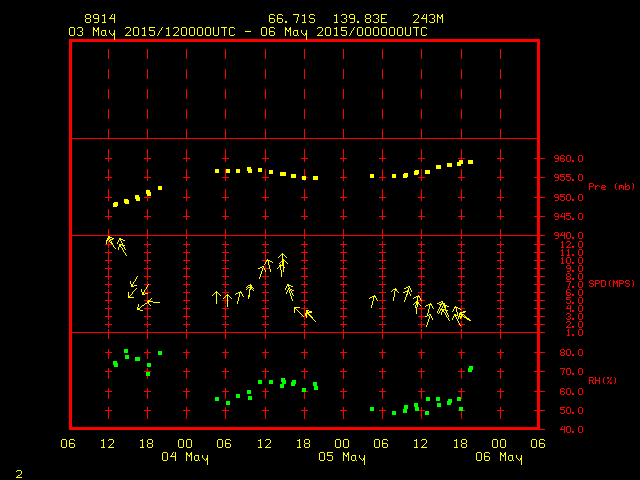Select the latitude value 66.71S

(290, 19)
